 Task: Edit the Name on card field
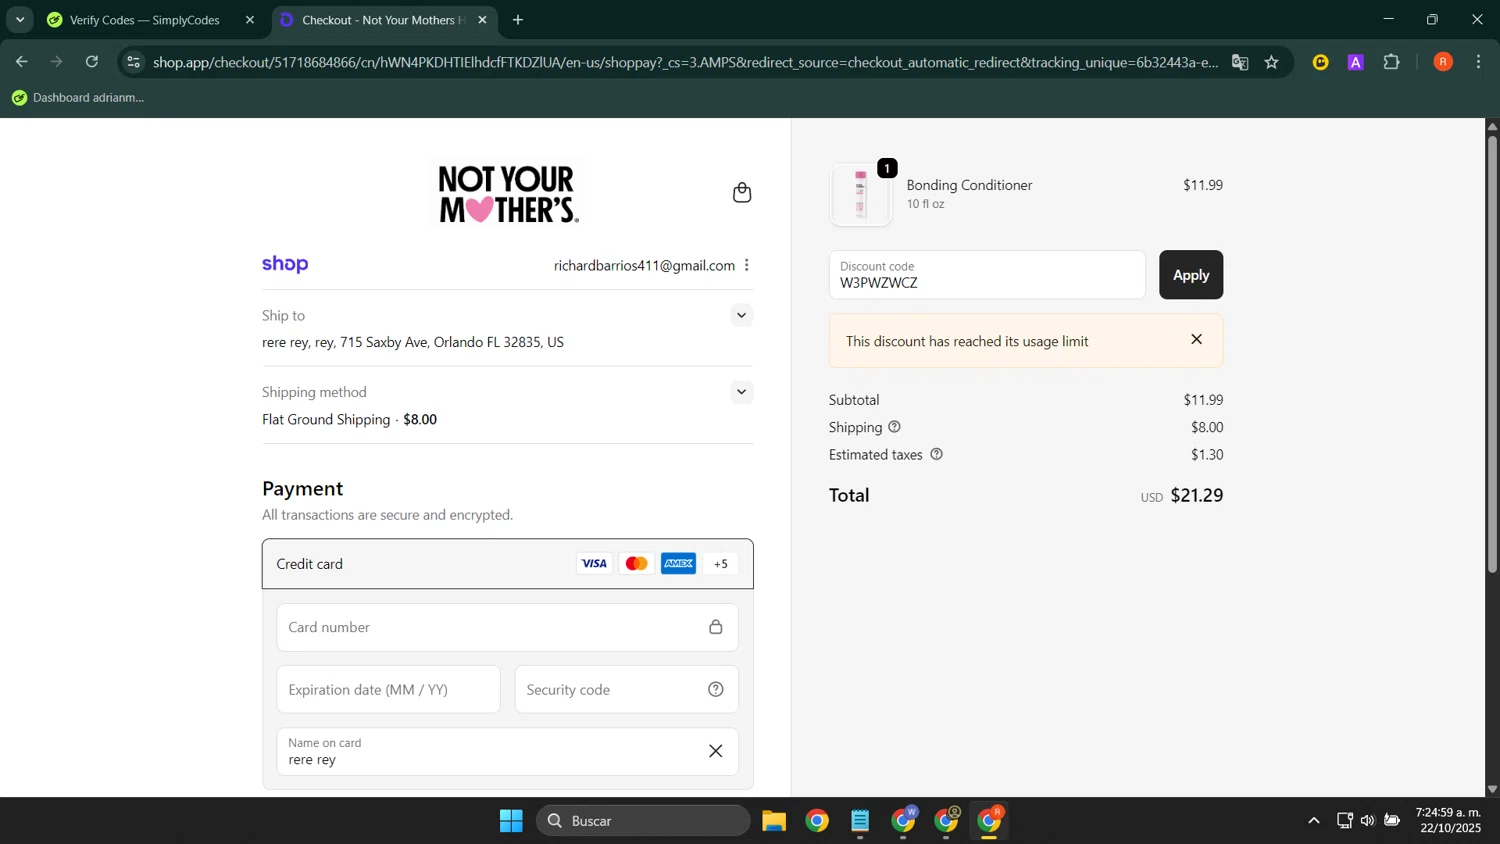[x=508, y=752]
